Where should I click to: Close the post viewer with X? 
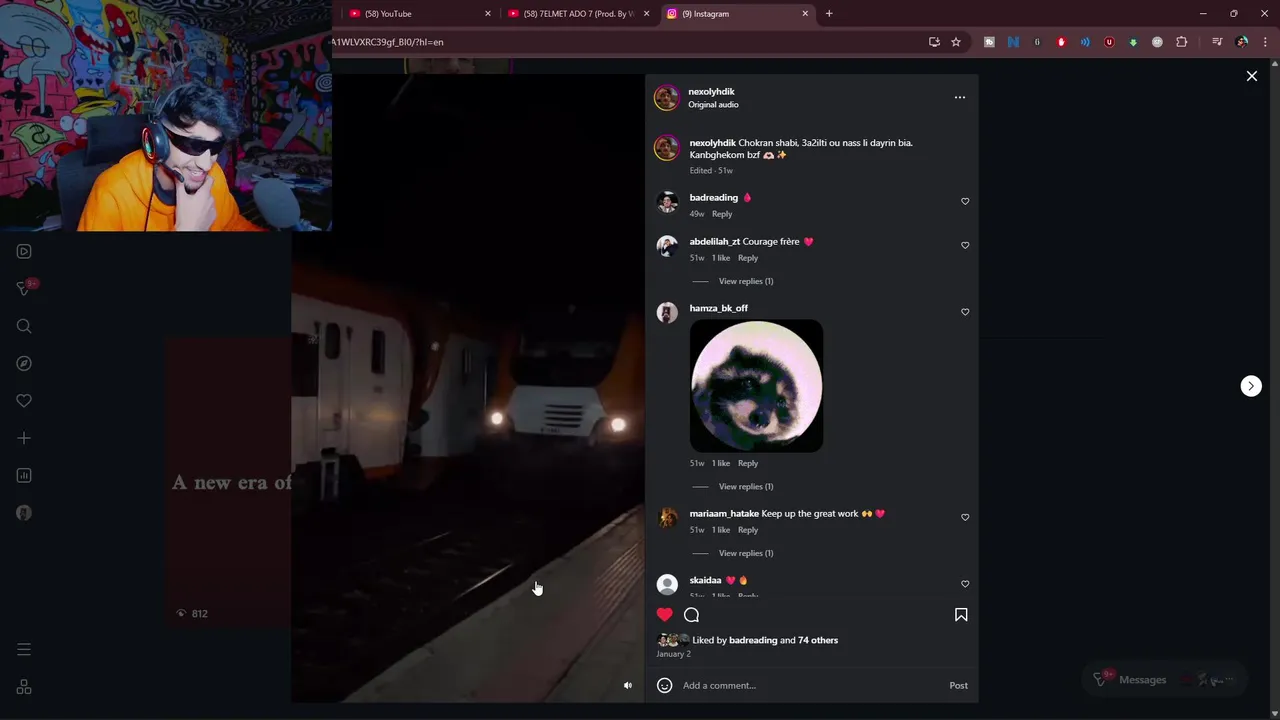pyautogui.click(x=1252, y=76)
